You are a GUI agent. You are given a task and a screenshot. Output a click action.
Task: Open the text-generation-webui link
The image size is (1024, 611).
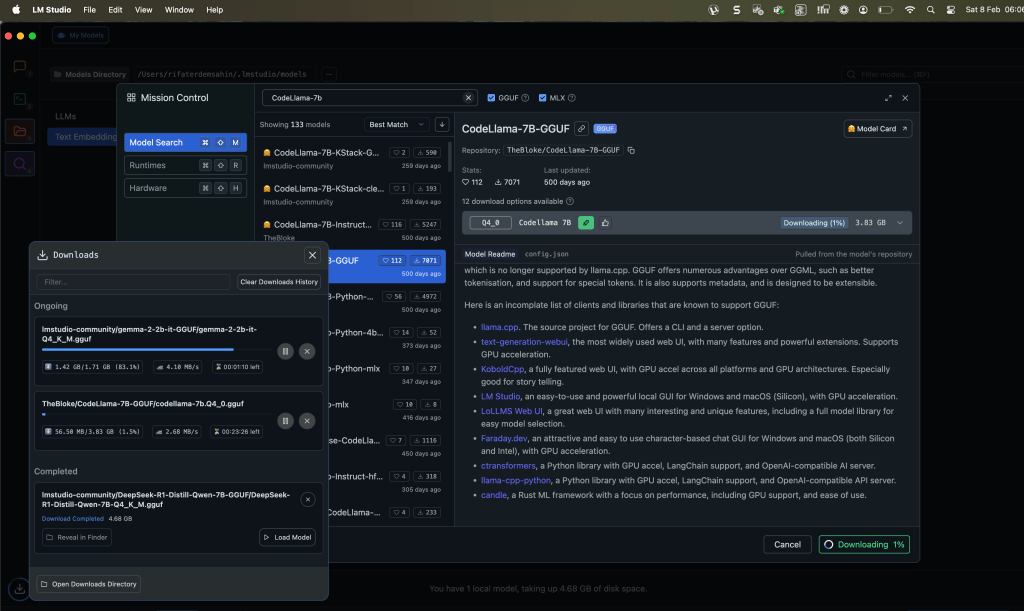click(524, 342)
